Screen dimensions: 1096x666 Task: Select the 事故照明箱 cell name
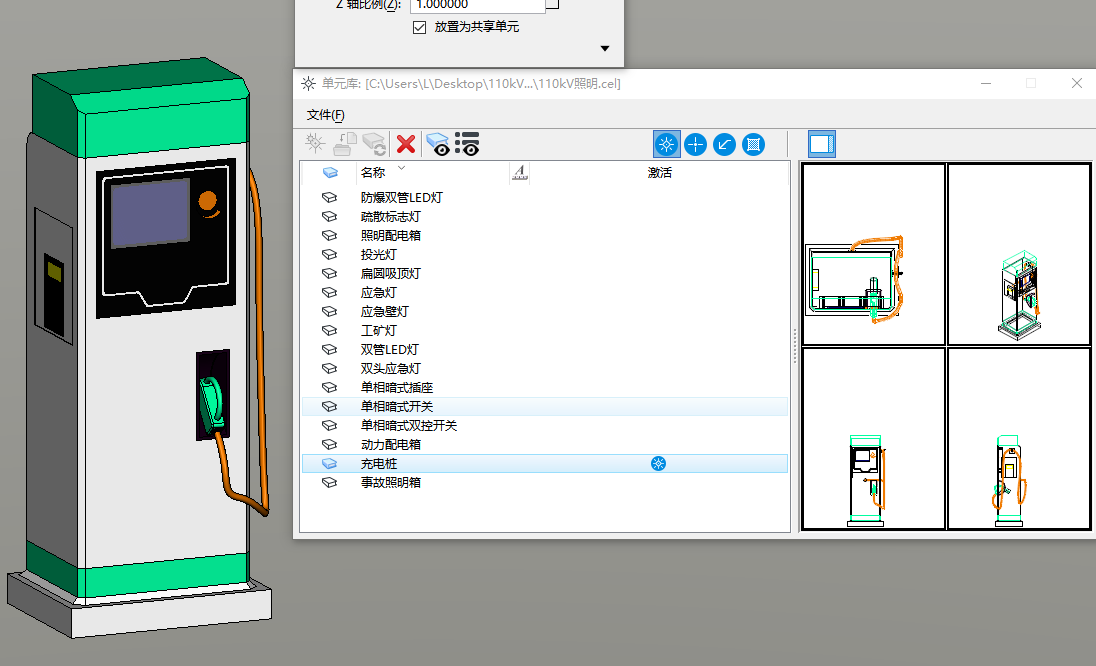pos(391,482)
